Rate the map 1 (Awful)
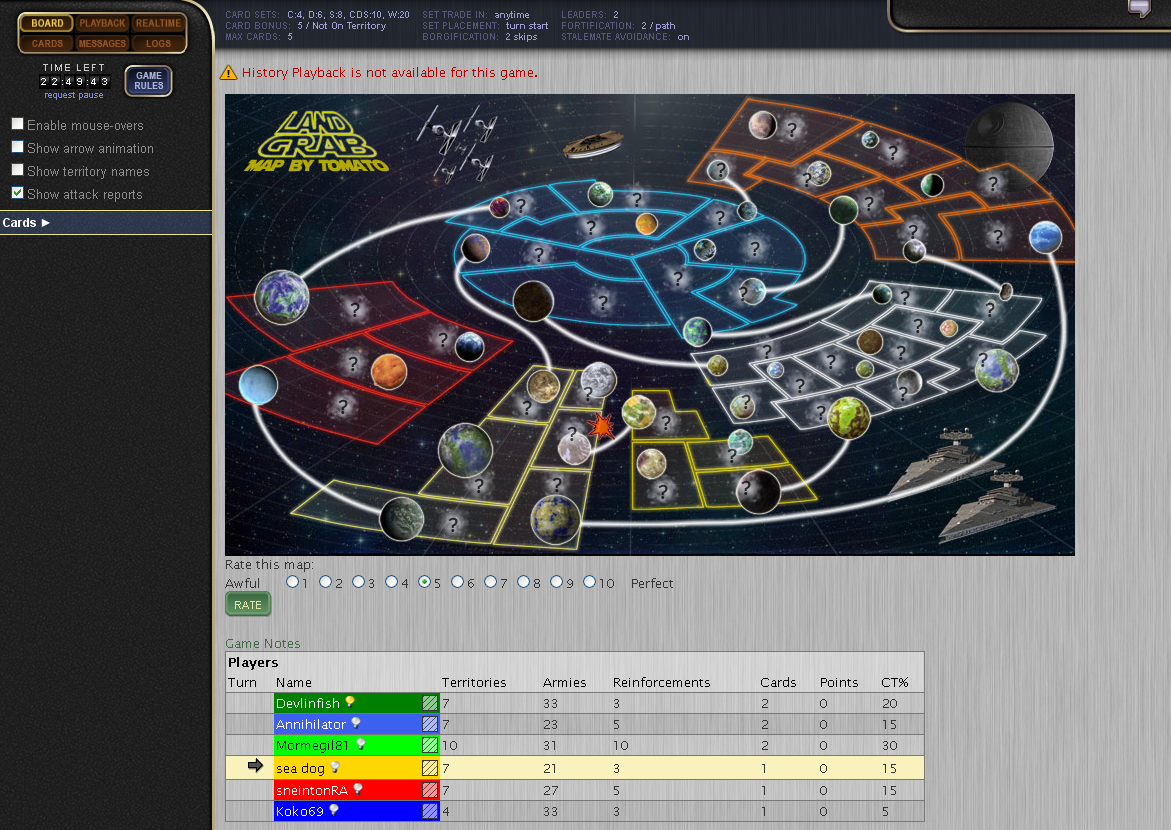 tap(292, 582)
